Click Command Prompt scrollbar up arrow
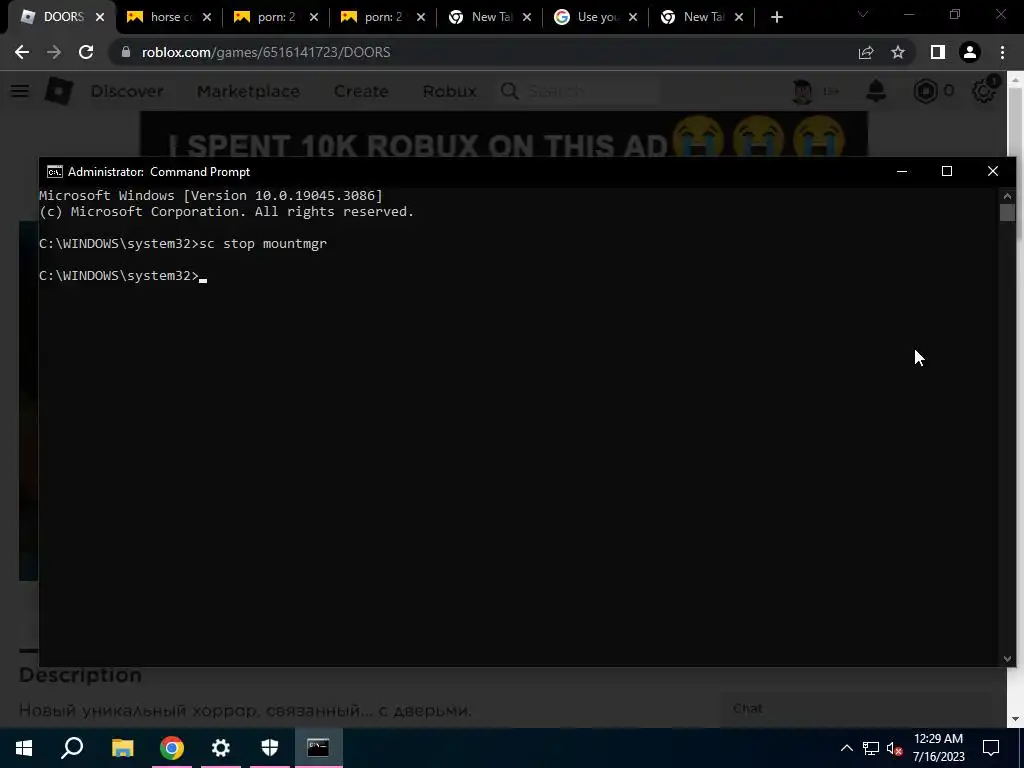Viewport: 1024px width, 768px height. [1007, 196]
